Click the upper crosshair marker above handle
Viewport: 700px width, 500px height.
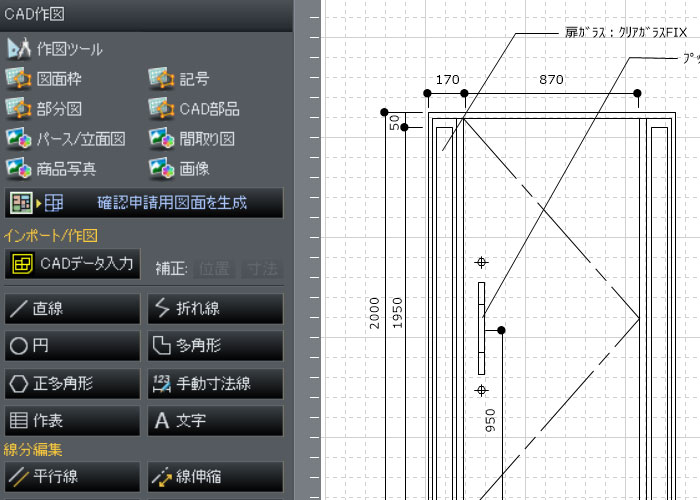(x=481, y=262)
